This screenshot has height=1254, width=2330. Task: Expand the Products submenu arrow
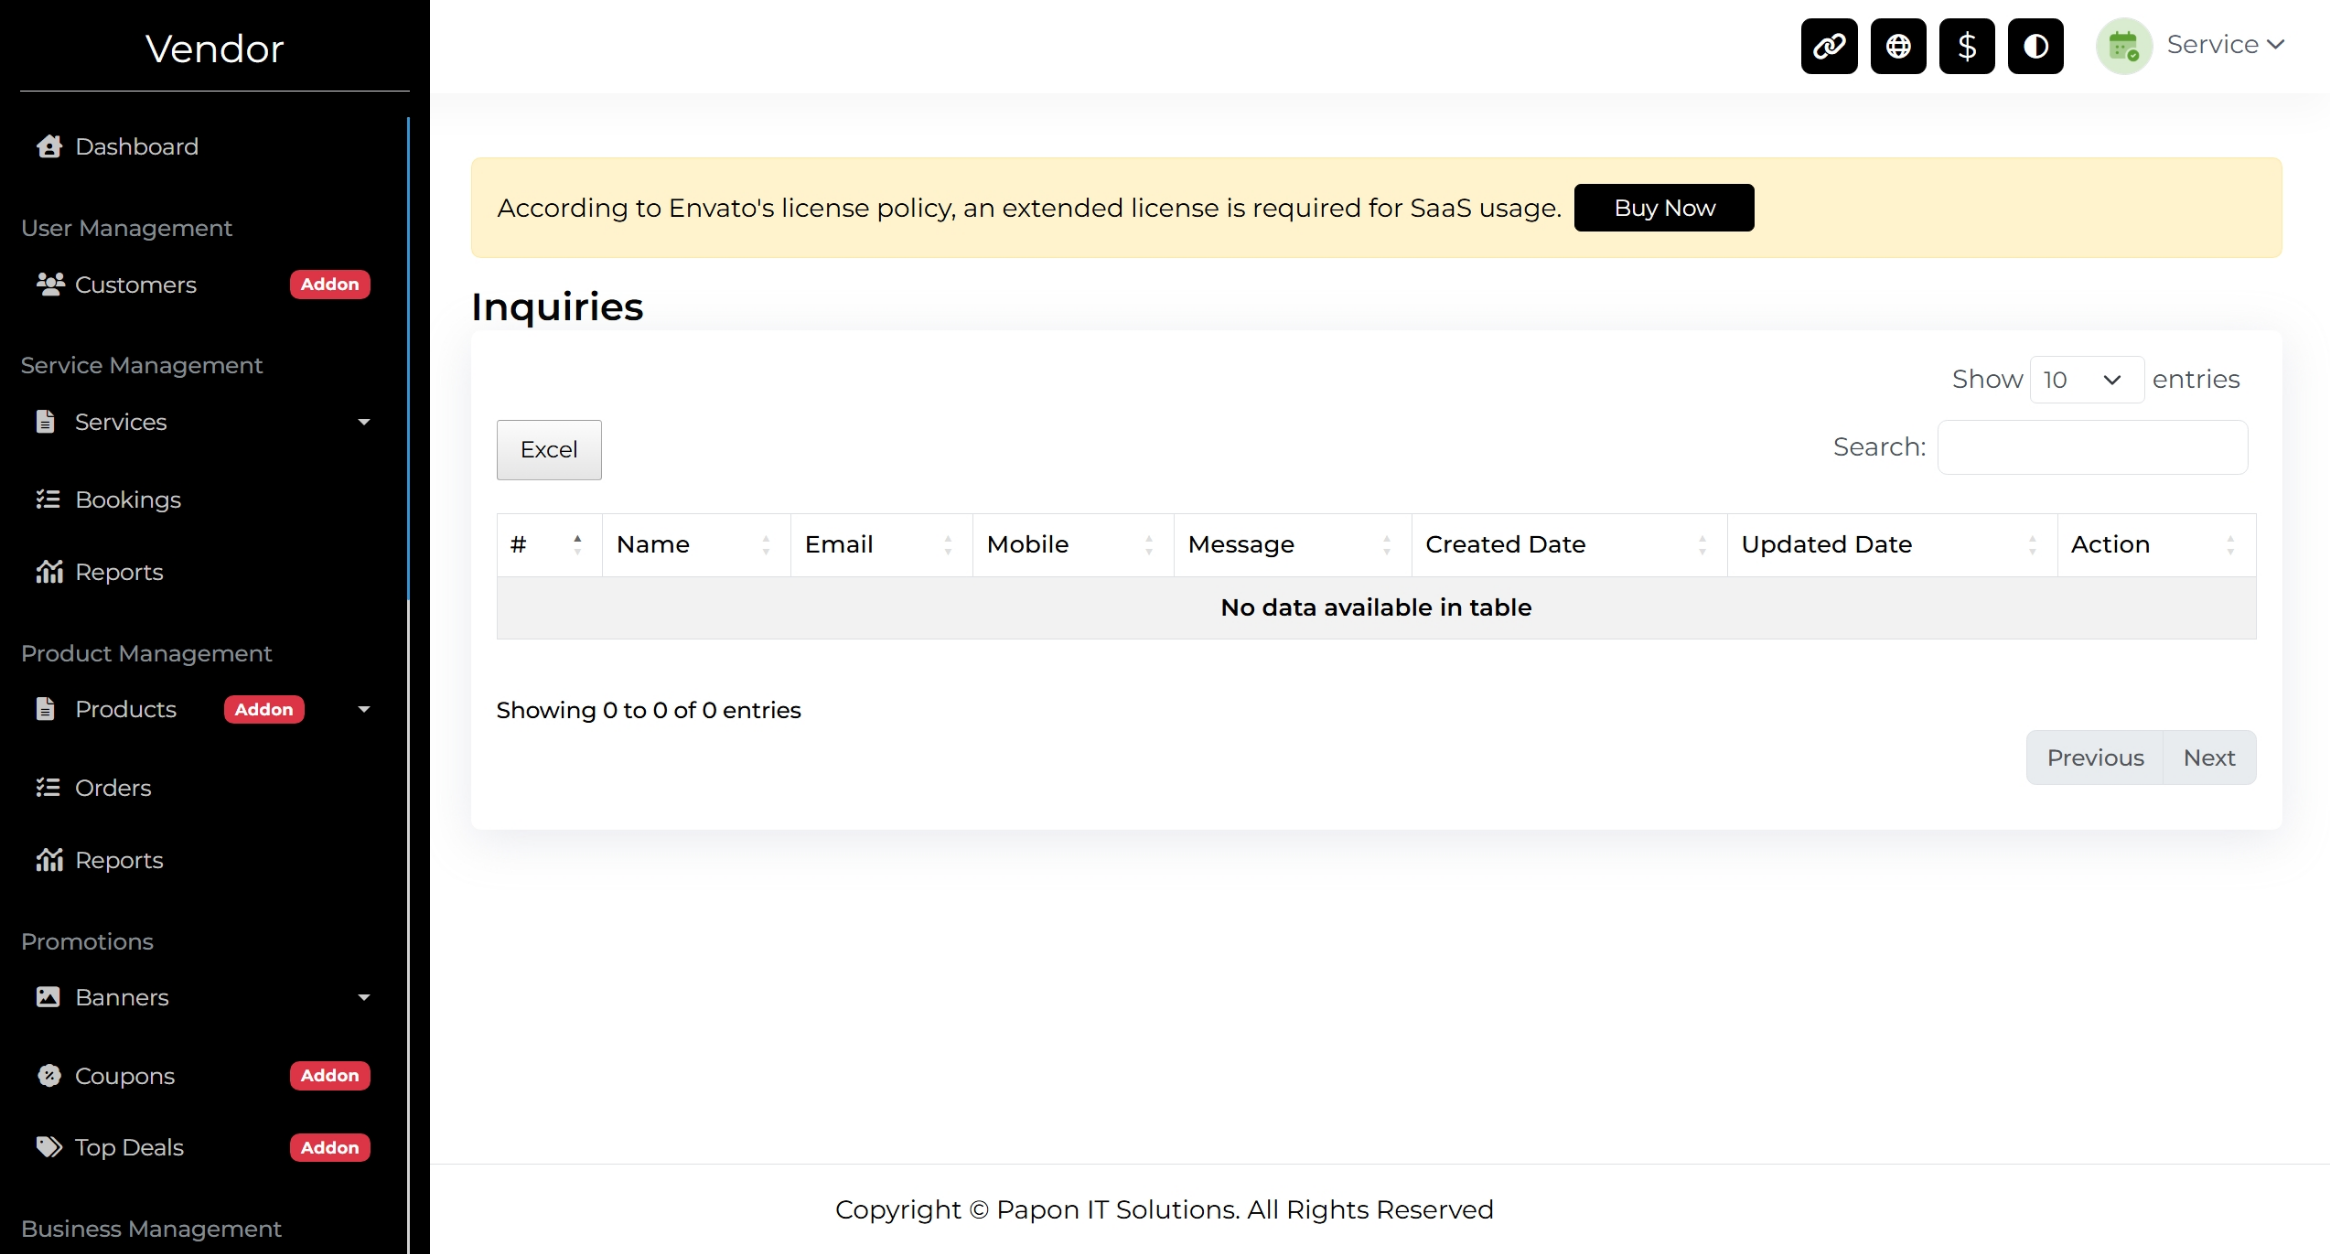(x=364, y=709)
